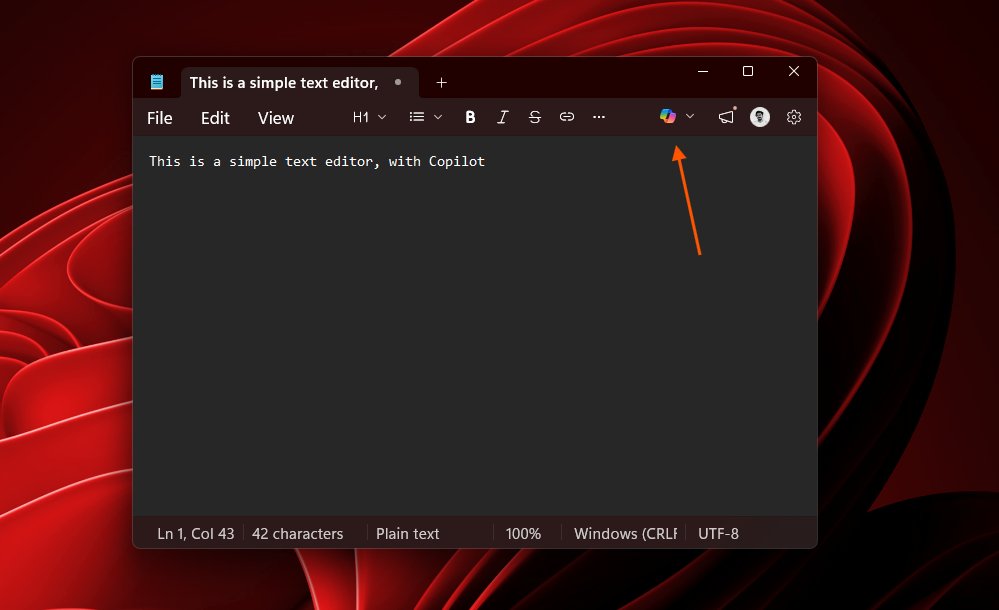Open more formatting options via ellipsis
Viewport: 999px width, 610px height.
599,117
